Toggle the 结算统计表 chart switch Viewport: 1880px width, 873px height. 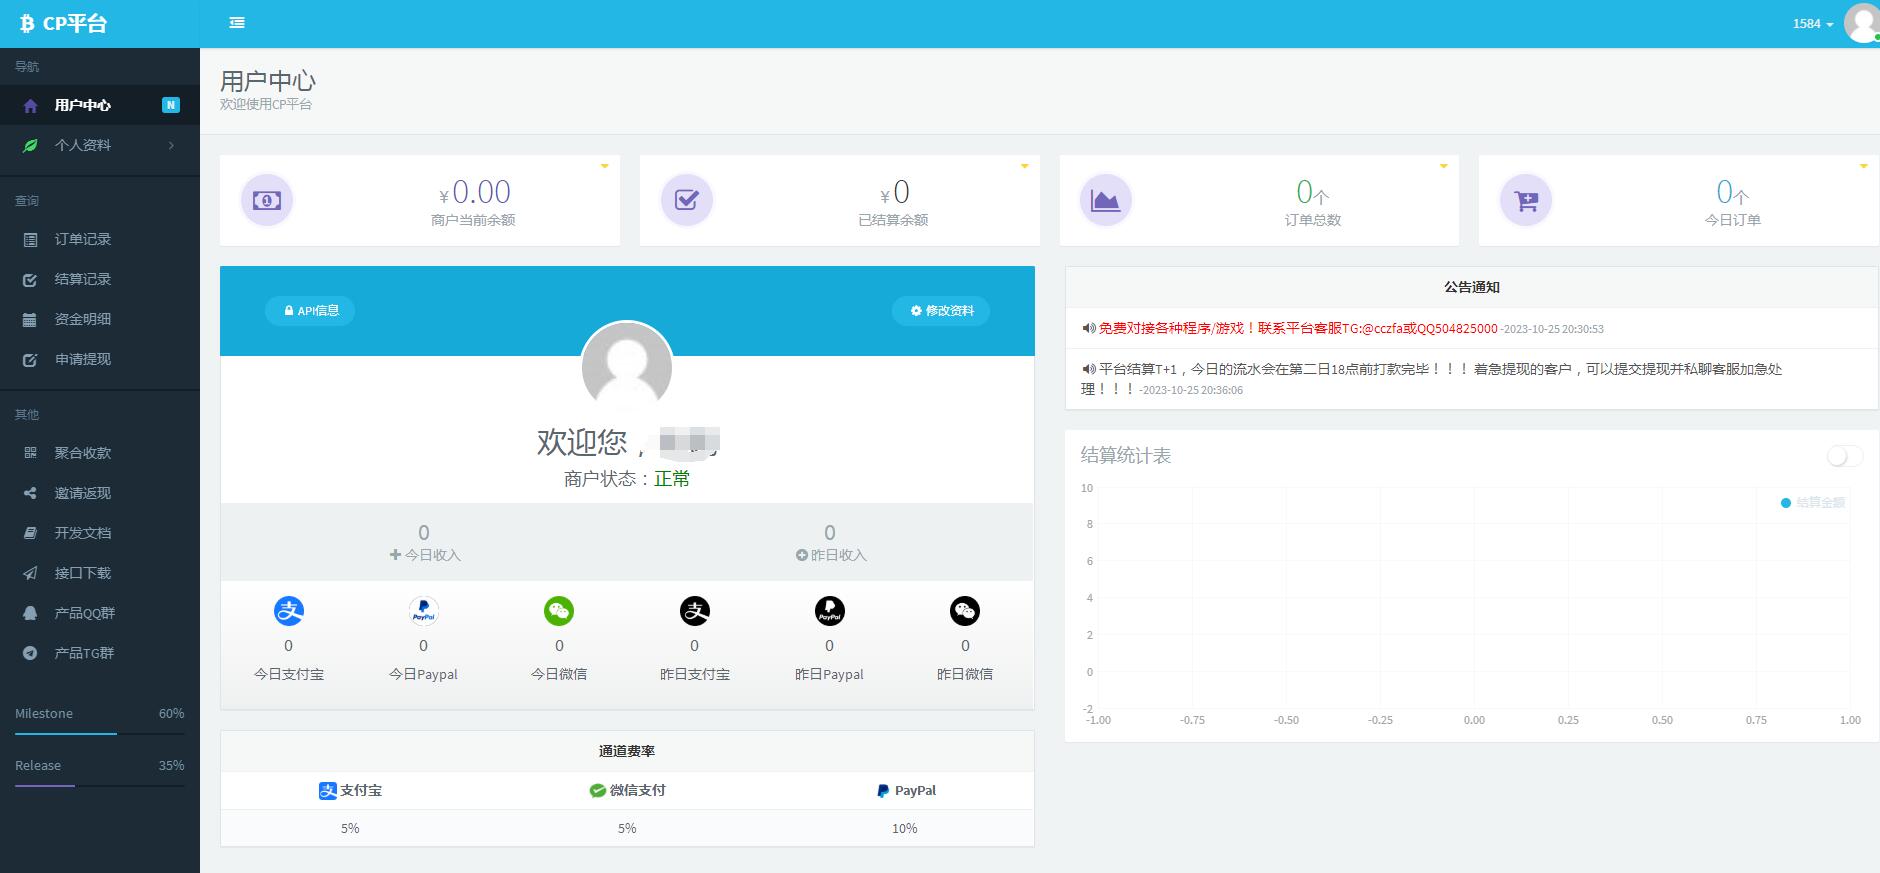pyautogui.click(x=1844, y=456)
